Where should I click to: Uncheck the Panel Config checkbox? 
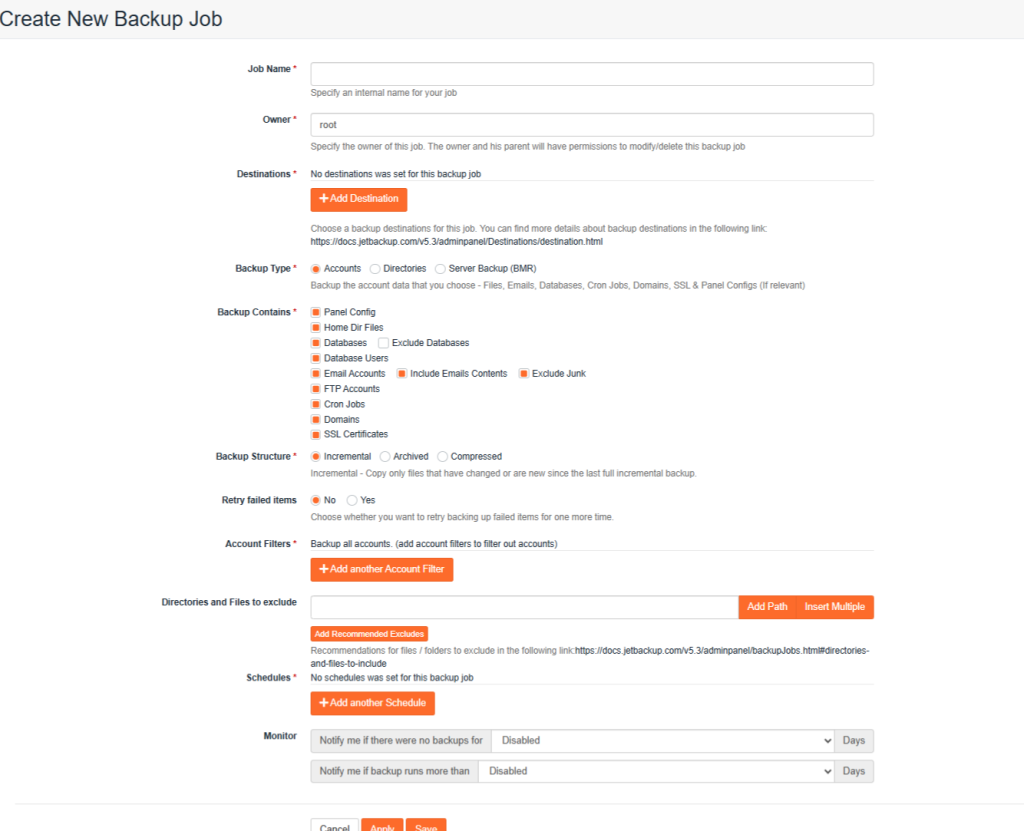[315, 312]
